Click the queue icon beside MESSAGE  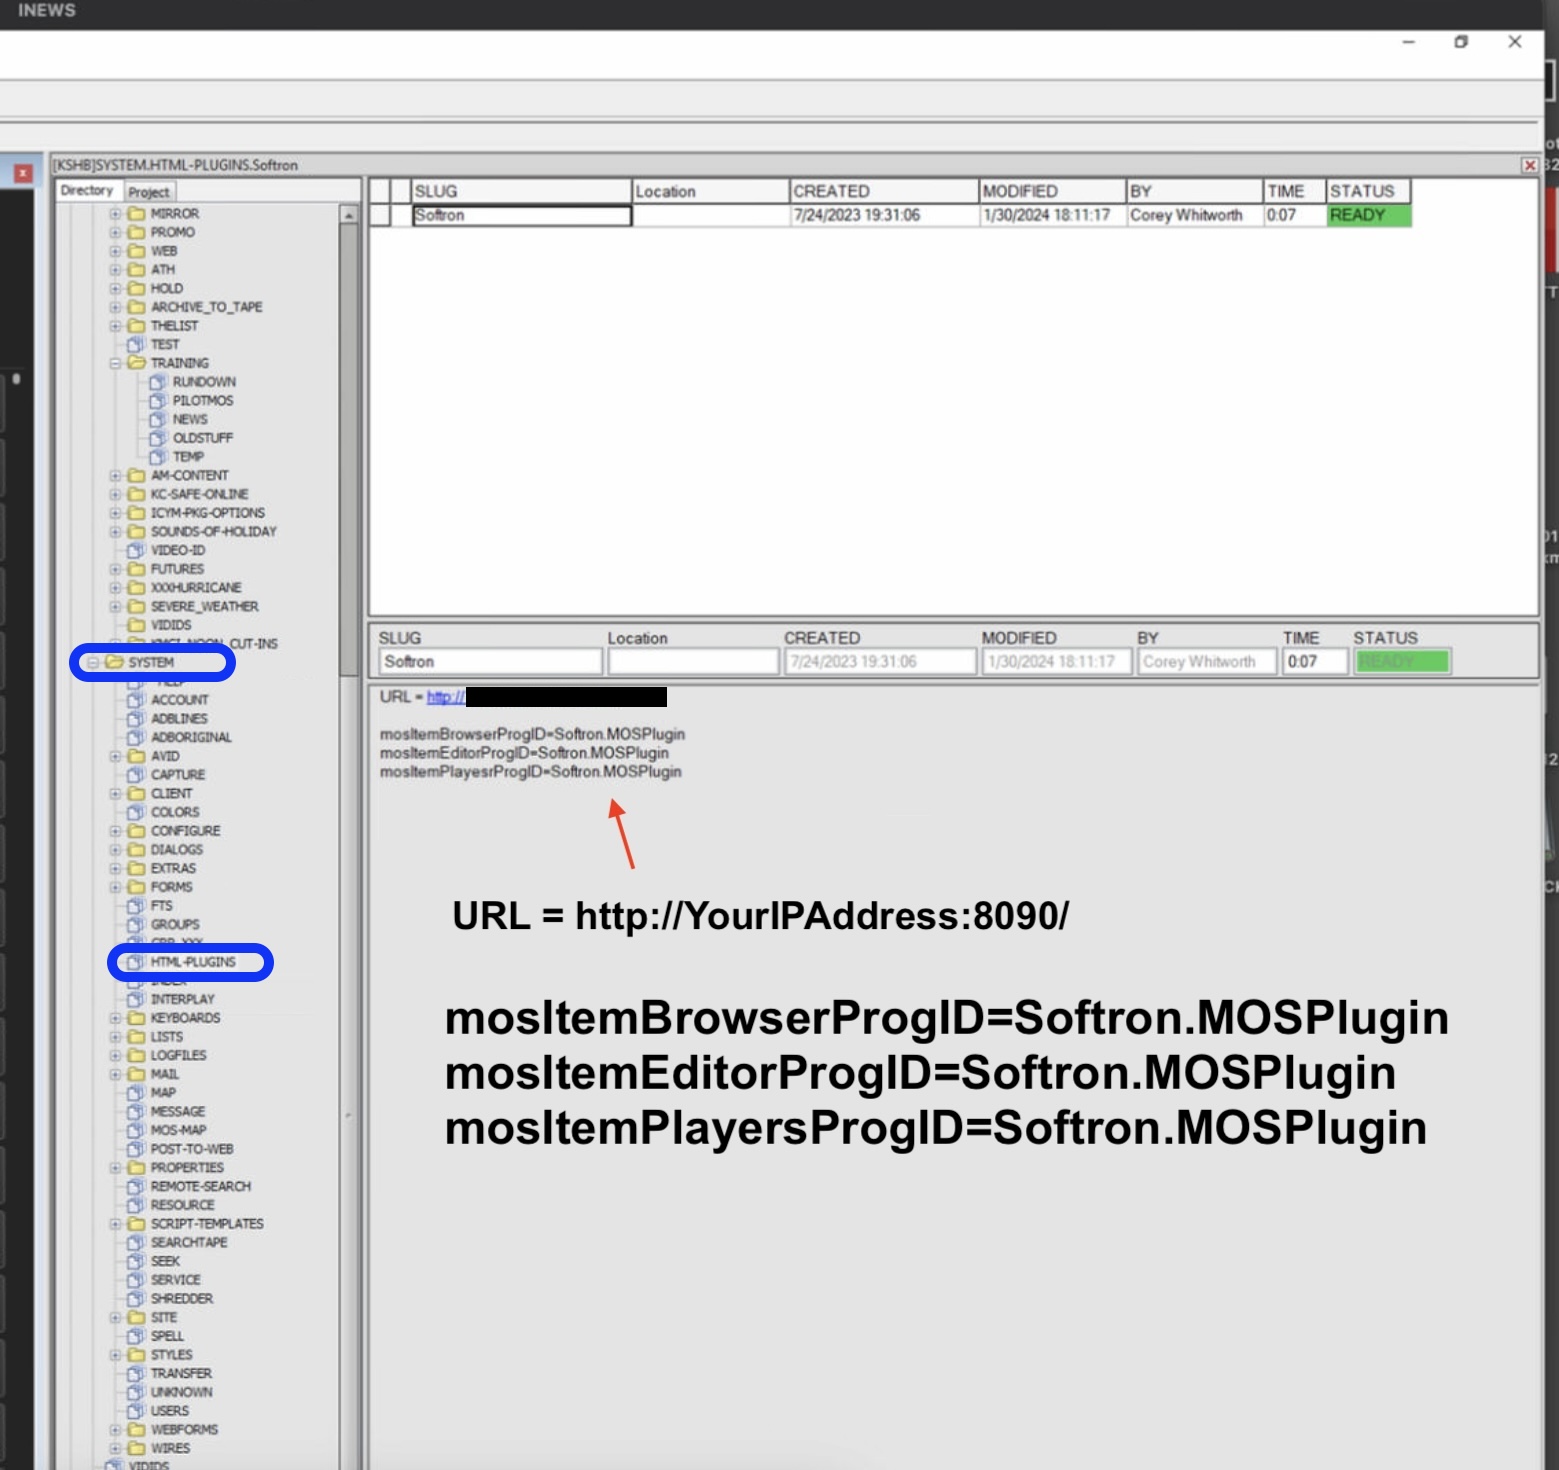click(x=137, y=1111)
